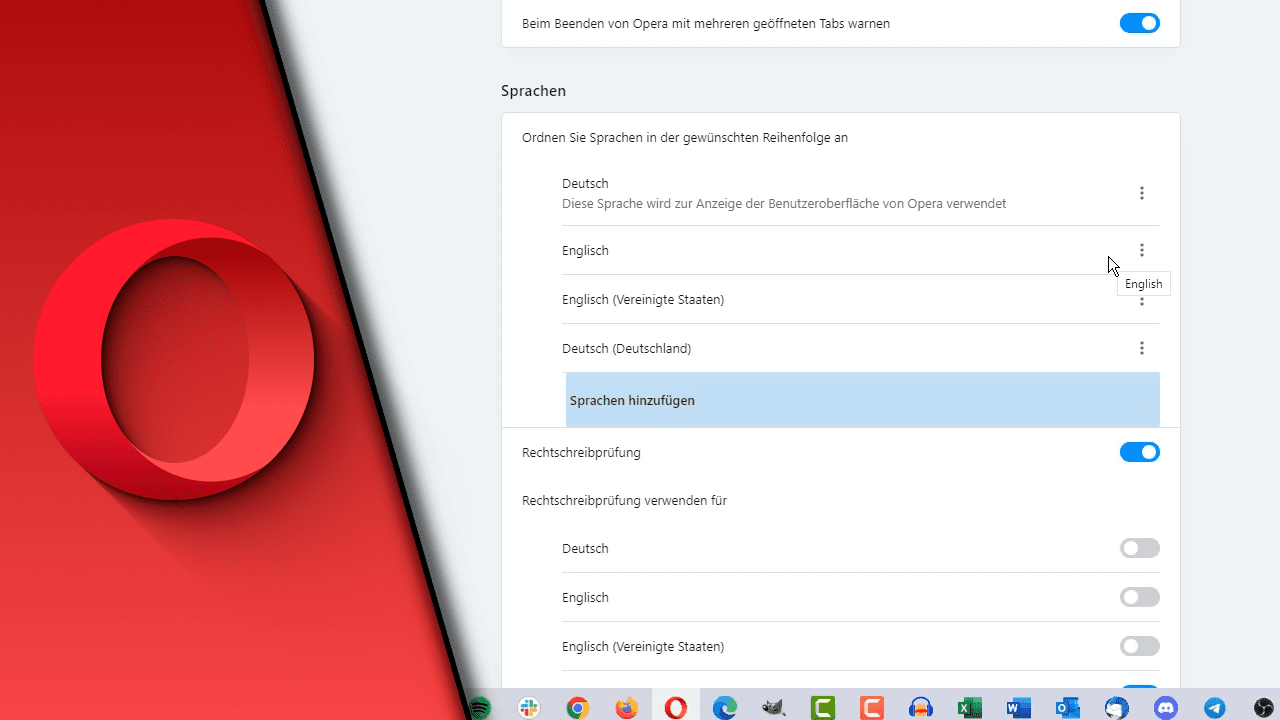Screen dimensions: 1280x720
Task: Open Word from the taskbar
Action: coord(1018,708)
